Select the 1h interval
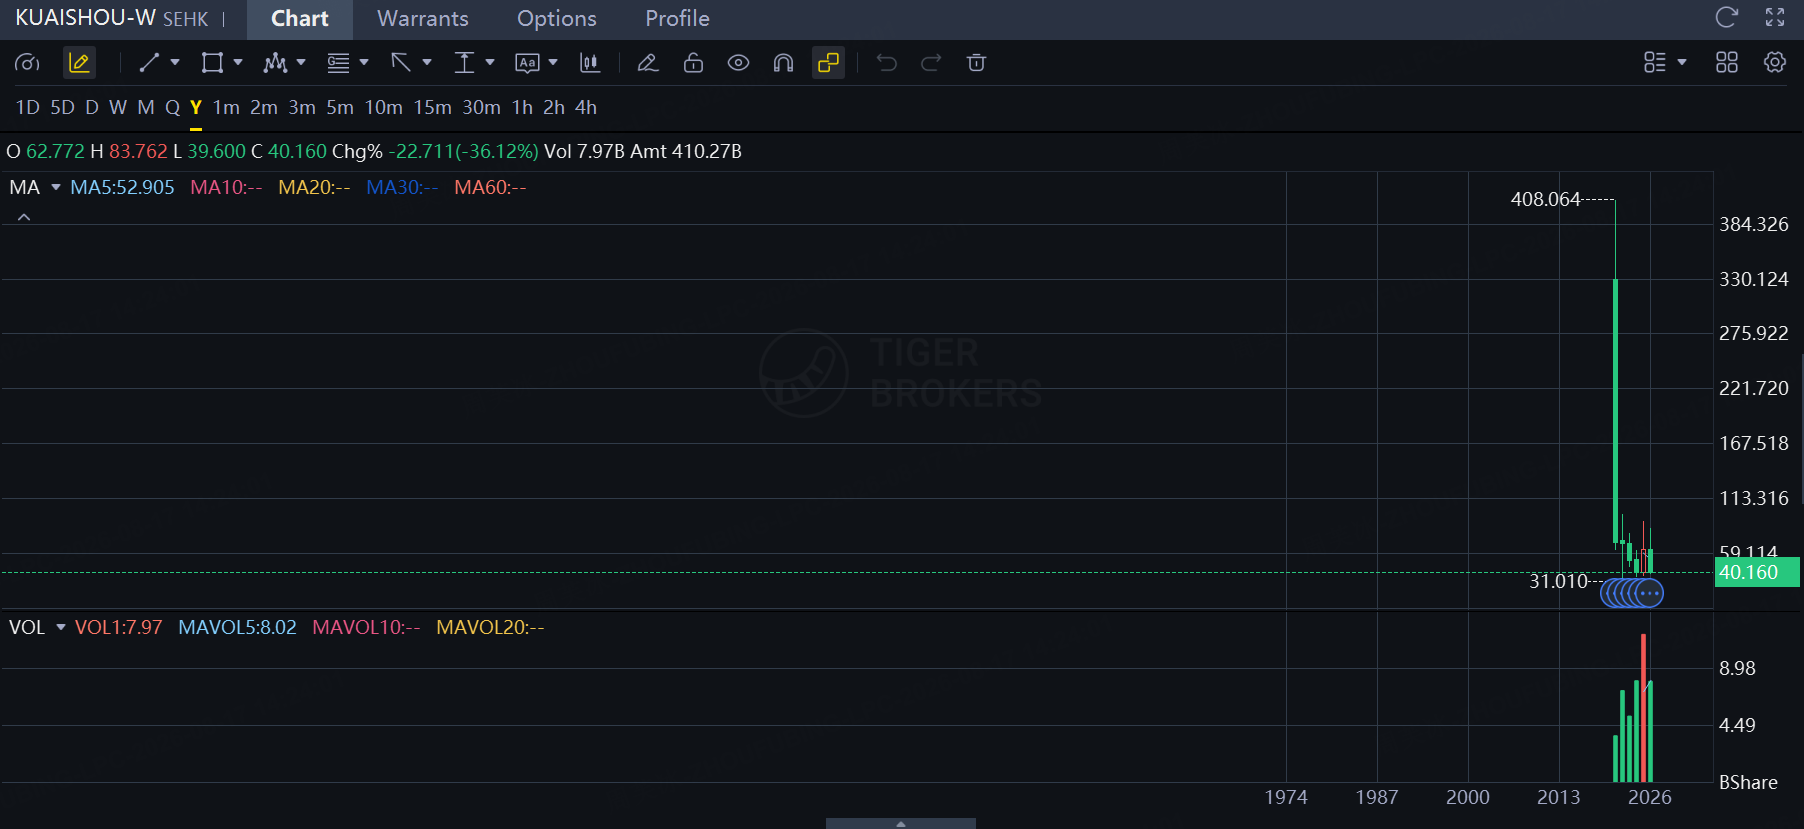This screenshot has width=1804, height=829. click(522, 107)
